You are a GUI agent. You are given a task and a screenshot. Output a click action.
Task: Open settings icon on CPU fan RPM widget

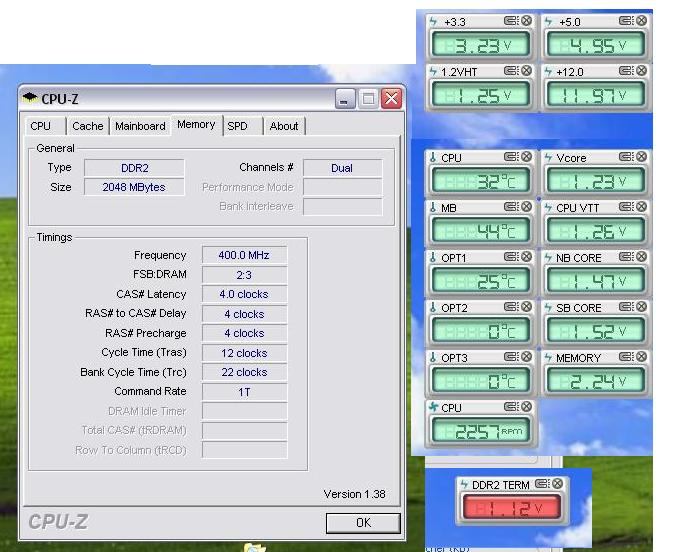tap(511, 407)
